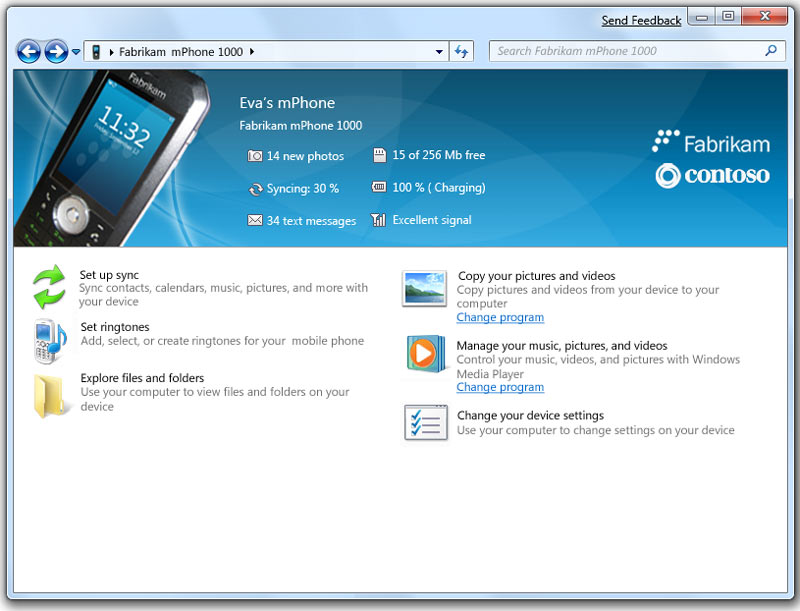800x611 pixels.
Task: Click the device settings checklist icon
Action: pyautogui.click(x=426, y=422)
